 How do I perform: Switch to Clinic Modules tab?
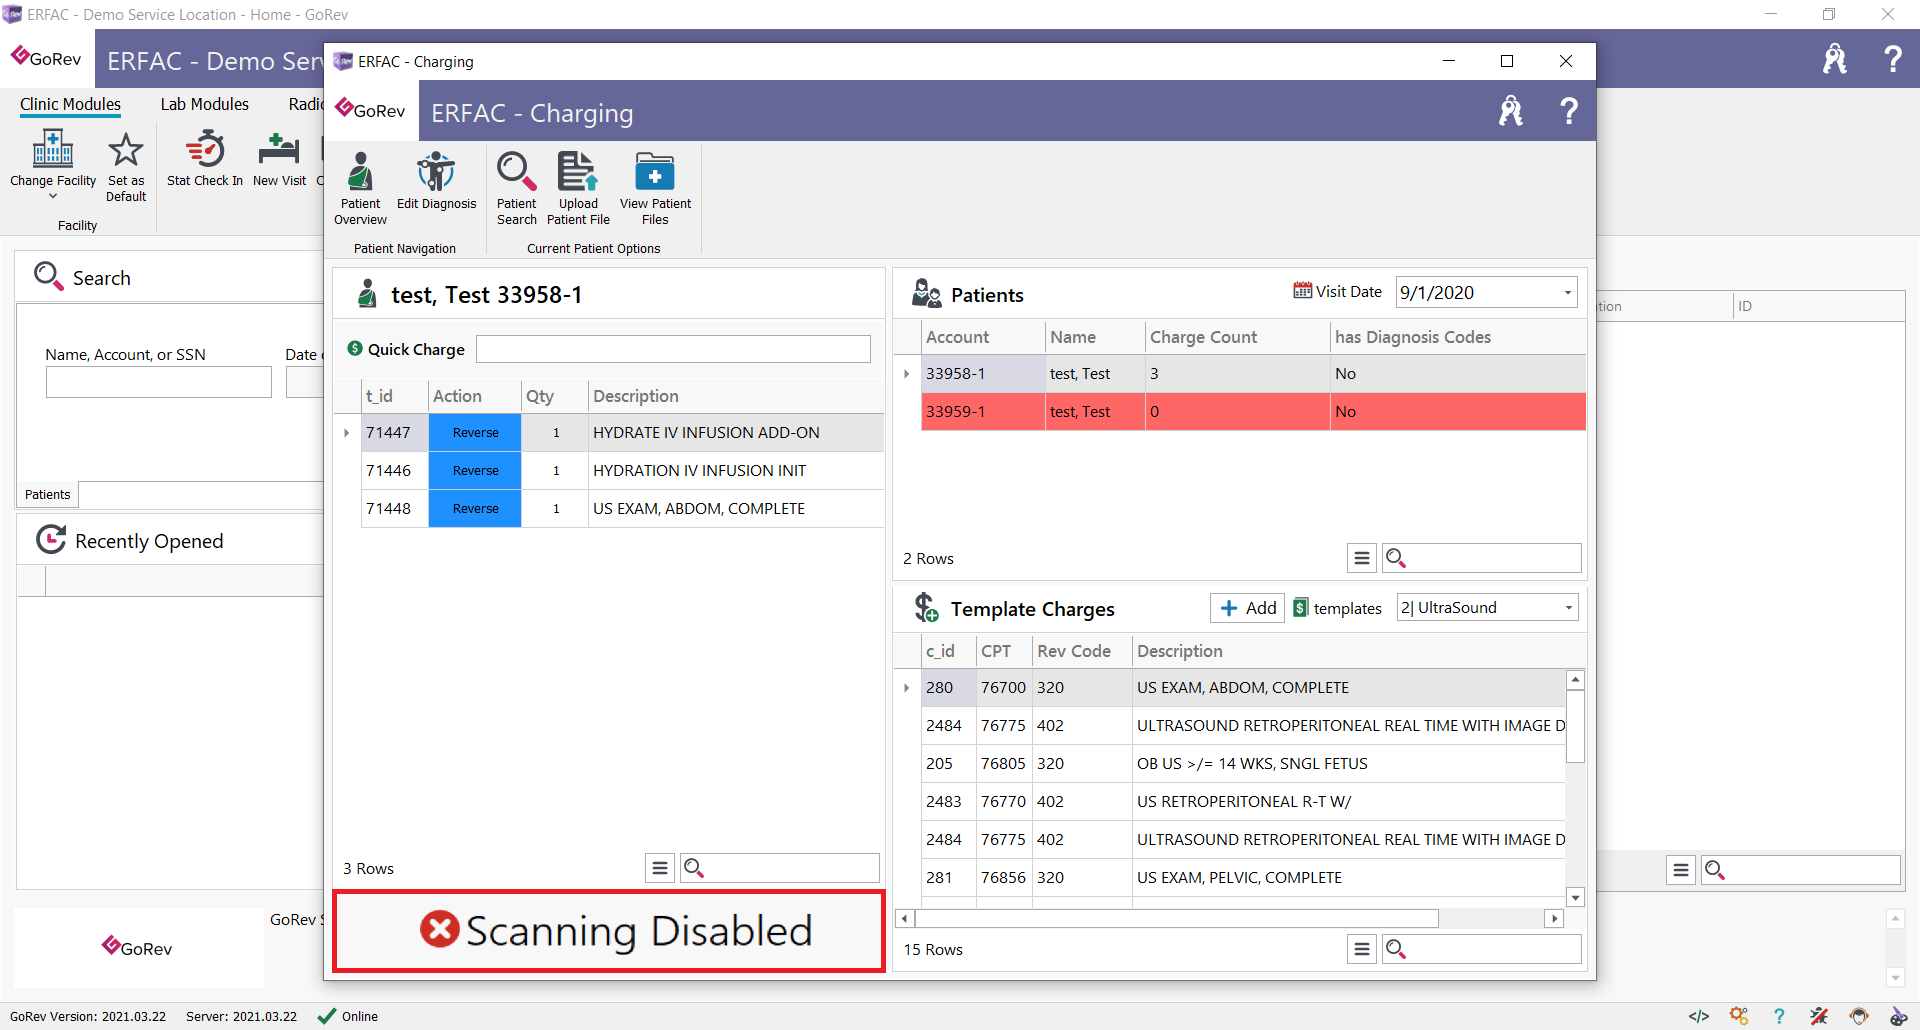point(70,104)
